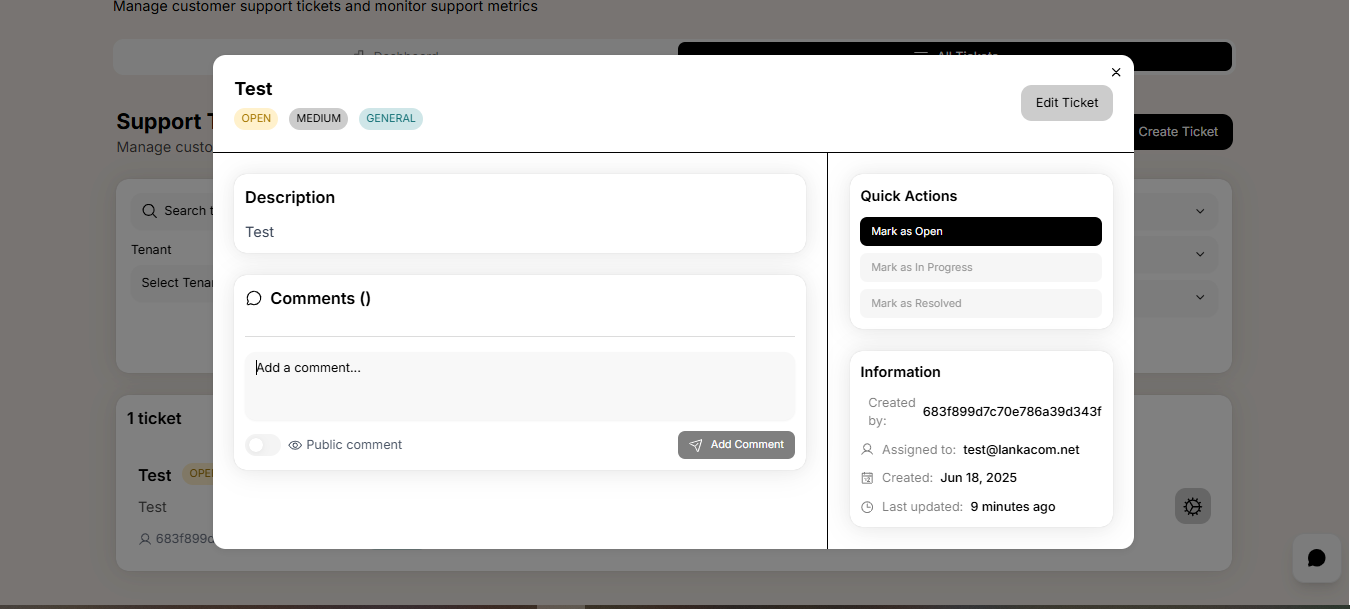Click the comments speech bubble icon

(x=254, y=299)
